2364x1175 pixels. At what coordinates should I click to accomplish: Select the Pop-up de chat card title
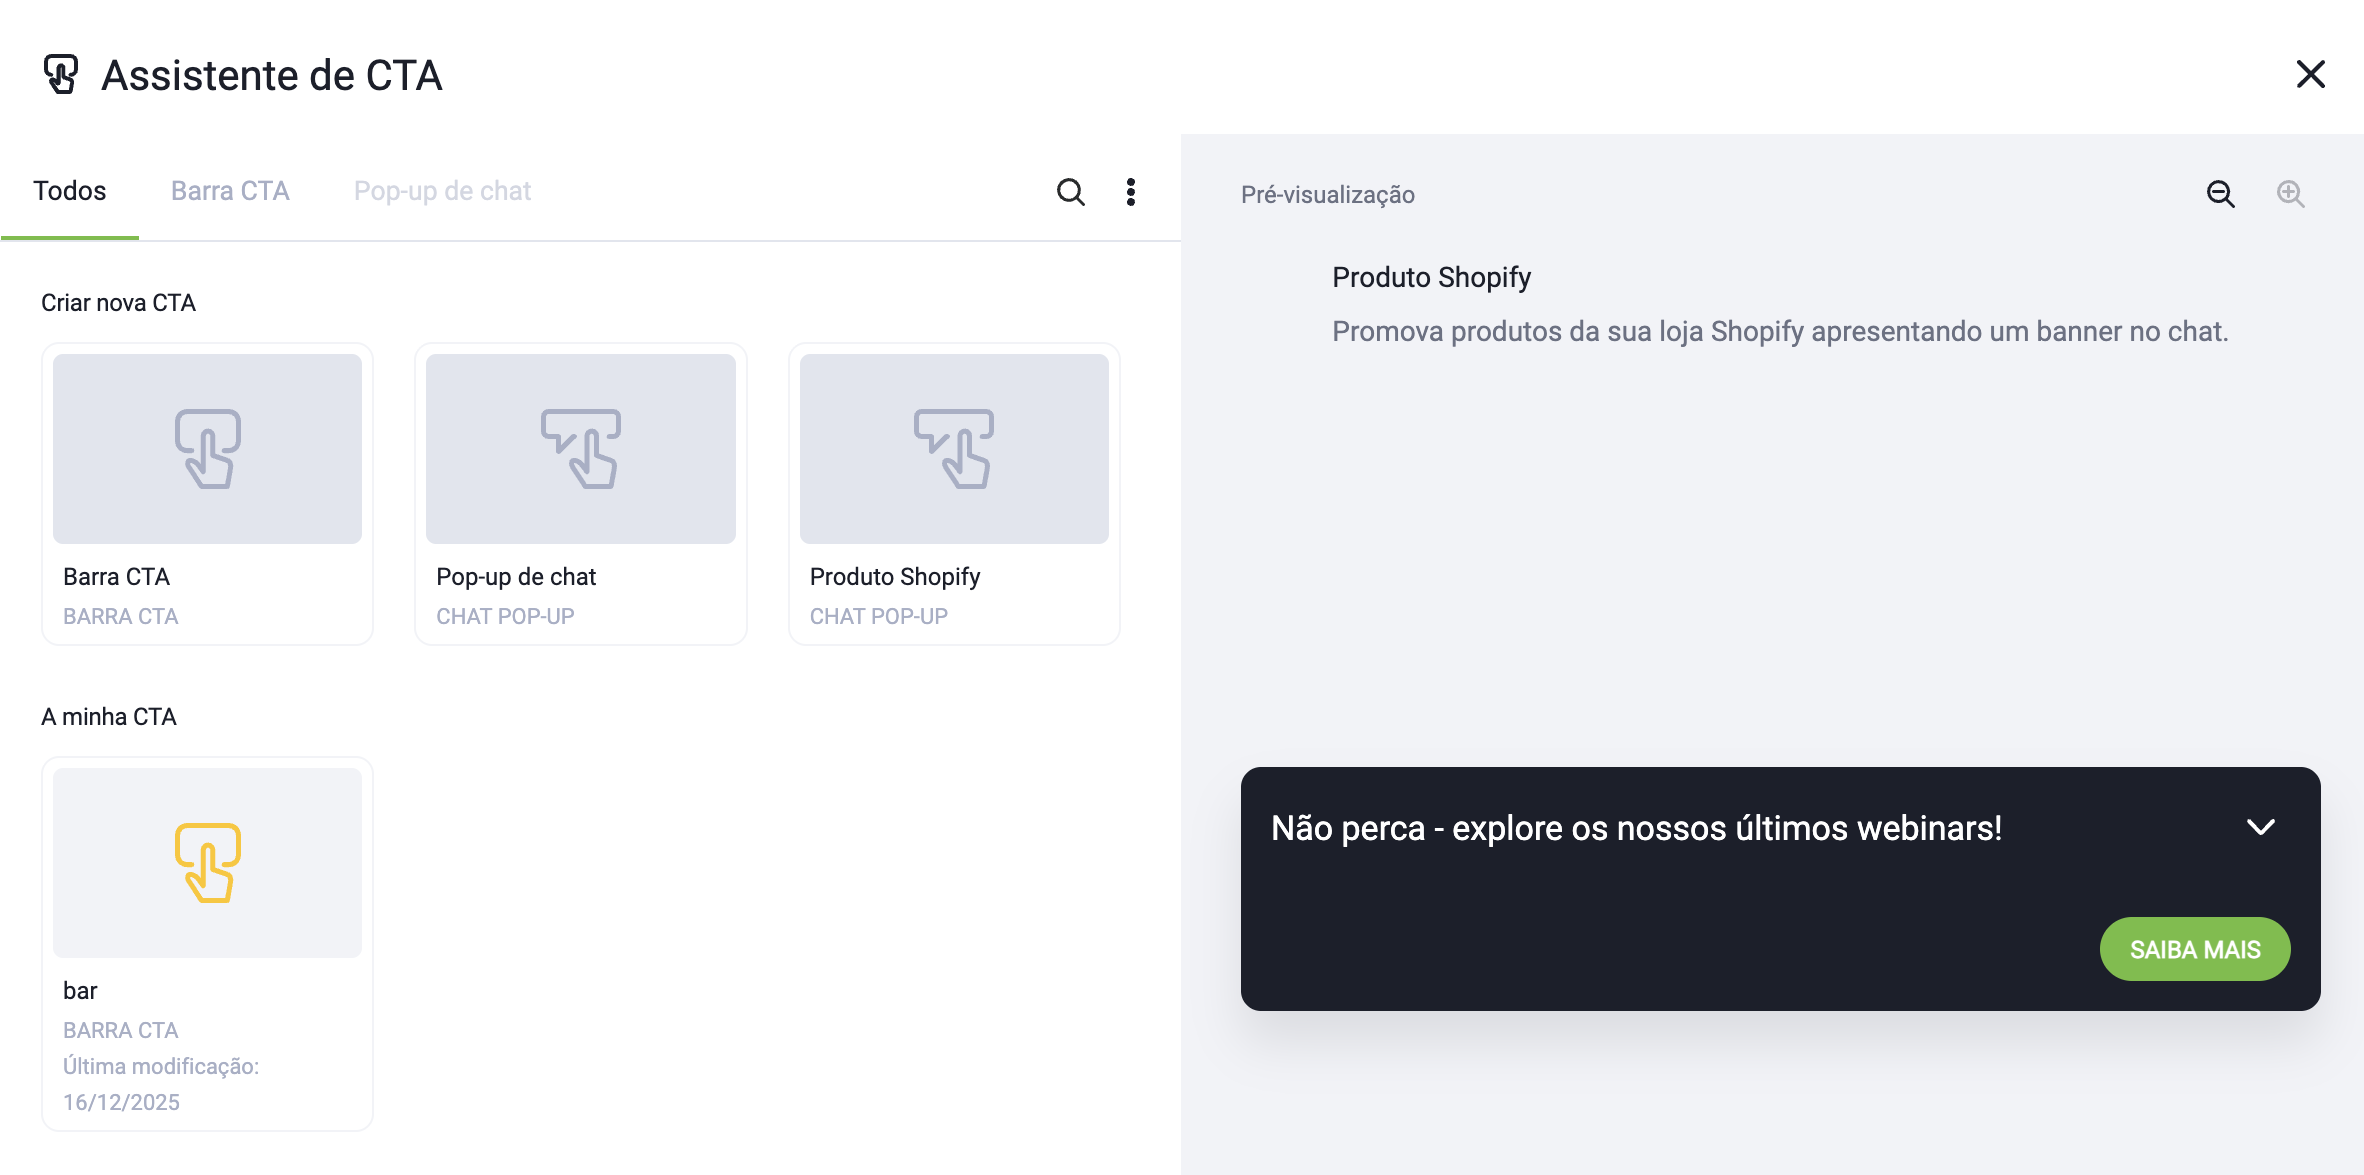(516, 577)
